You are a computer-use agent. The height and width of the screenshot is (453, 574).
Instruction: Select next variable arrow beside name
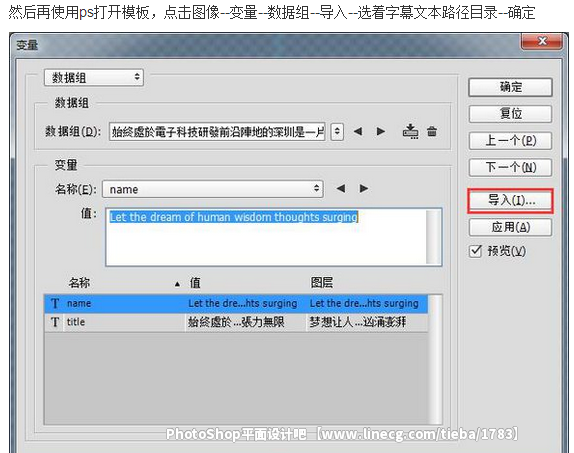point(364,189)
